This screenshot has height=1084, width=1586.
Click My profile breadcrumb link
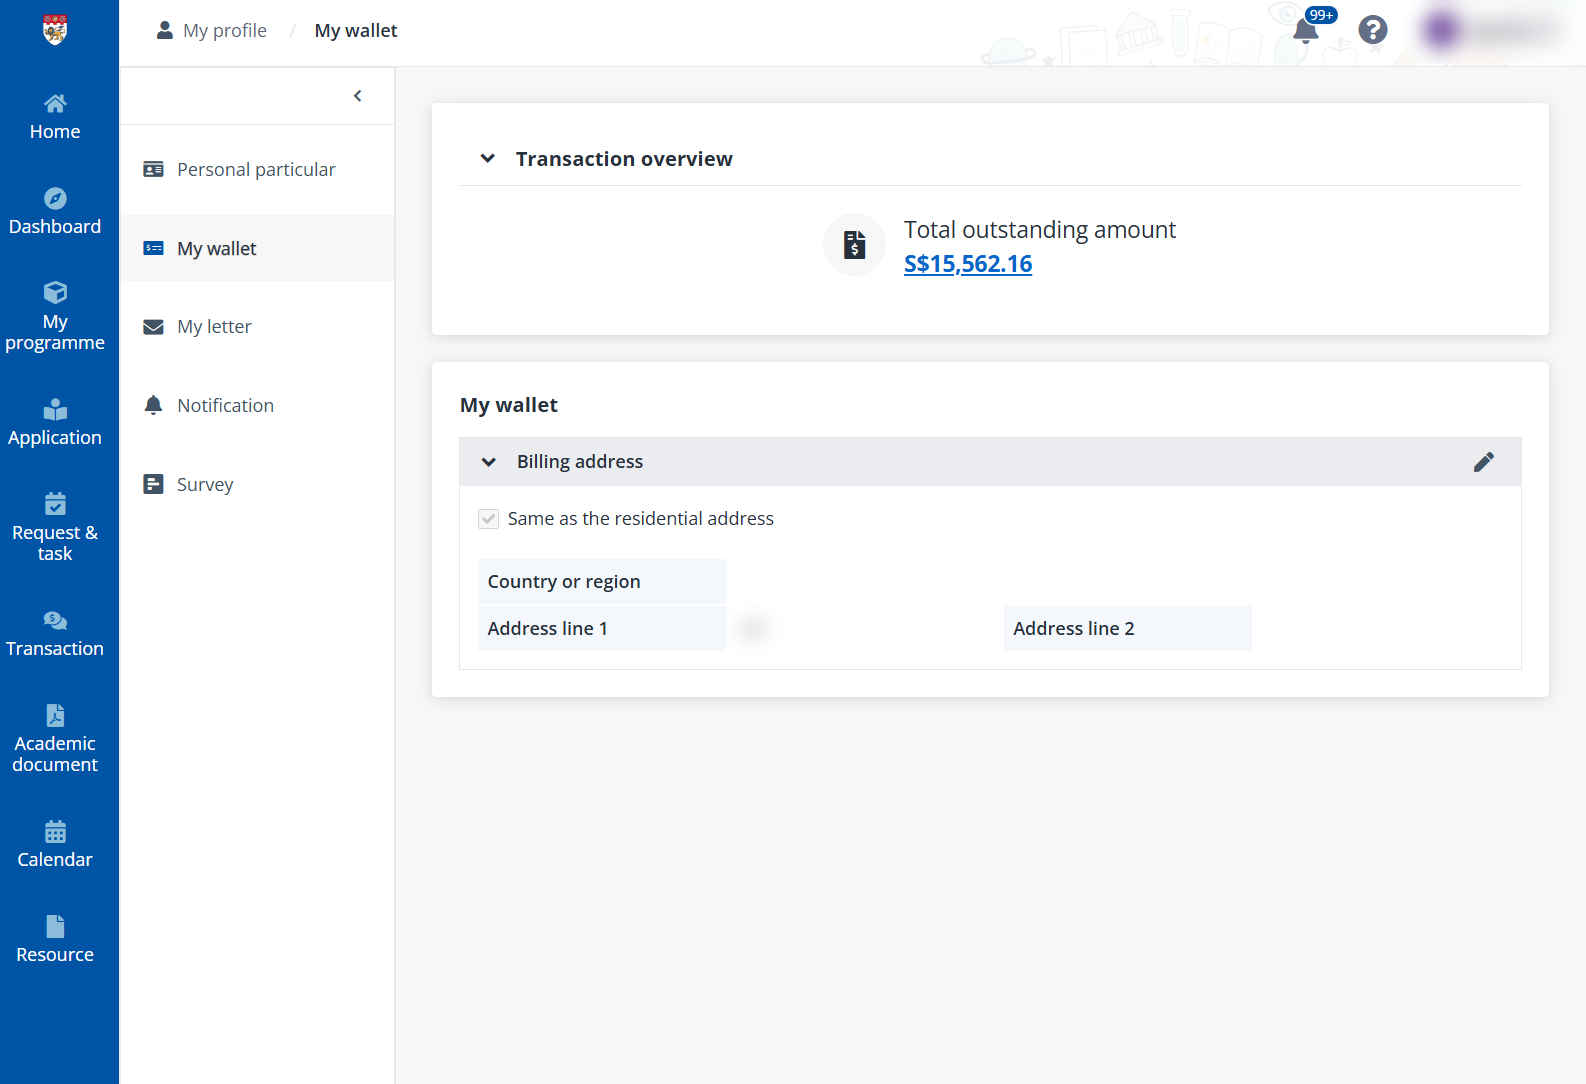click(224, 31)
